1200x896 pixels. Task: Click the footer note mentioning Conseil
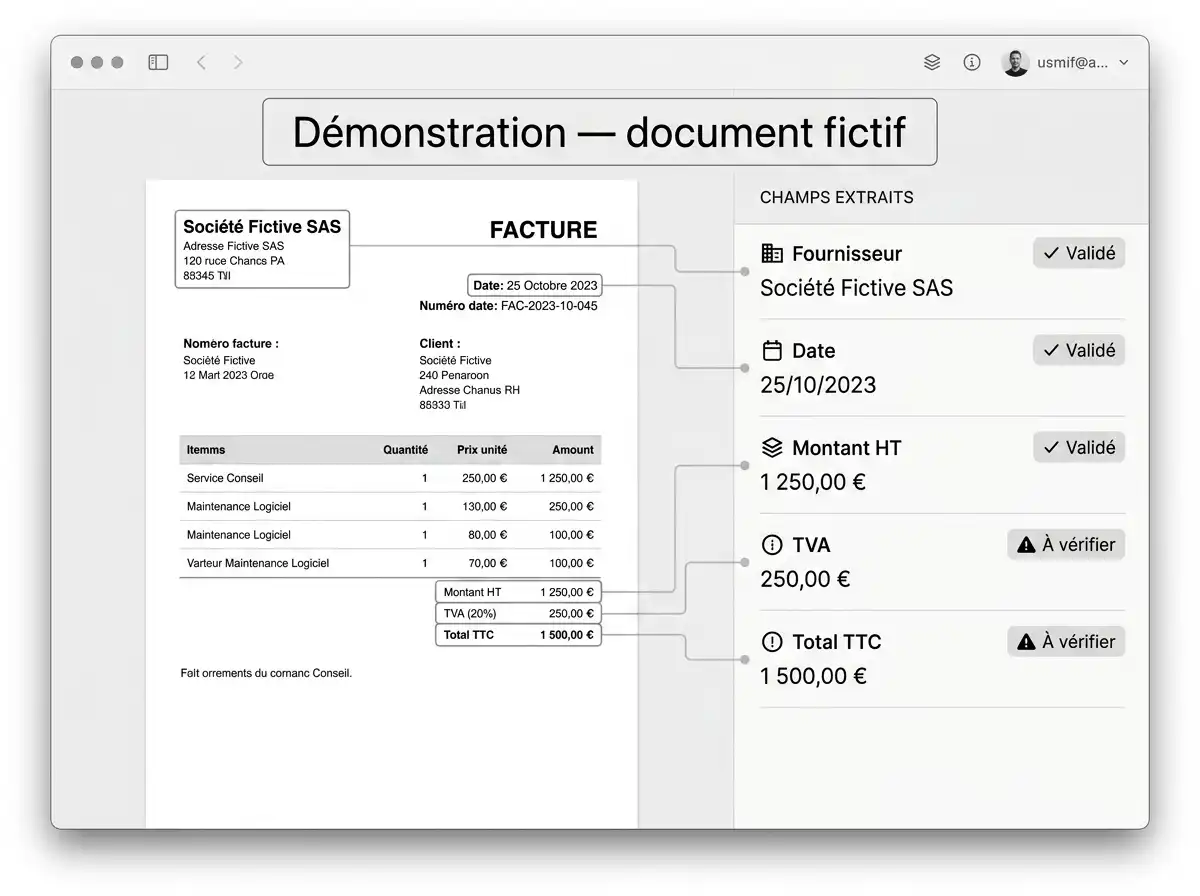tap(266, 673)
